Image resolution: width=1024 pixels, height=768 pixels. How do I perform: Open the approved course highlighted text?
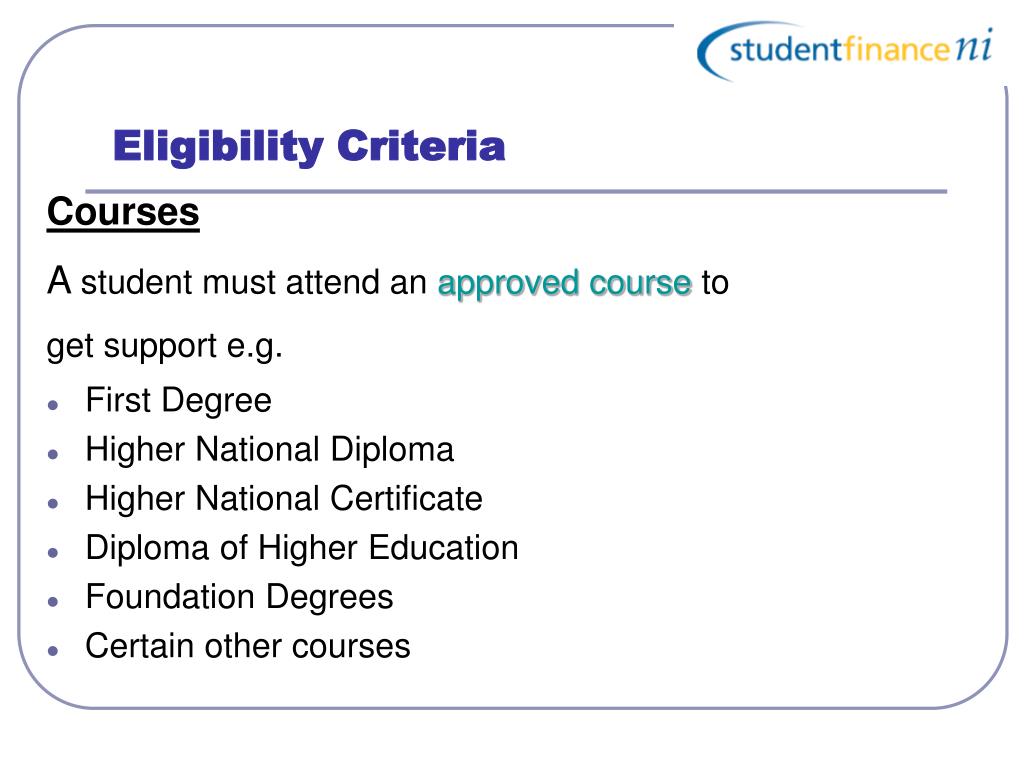point(564,283)
